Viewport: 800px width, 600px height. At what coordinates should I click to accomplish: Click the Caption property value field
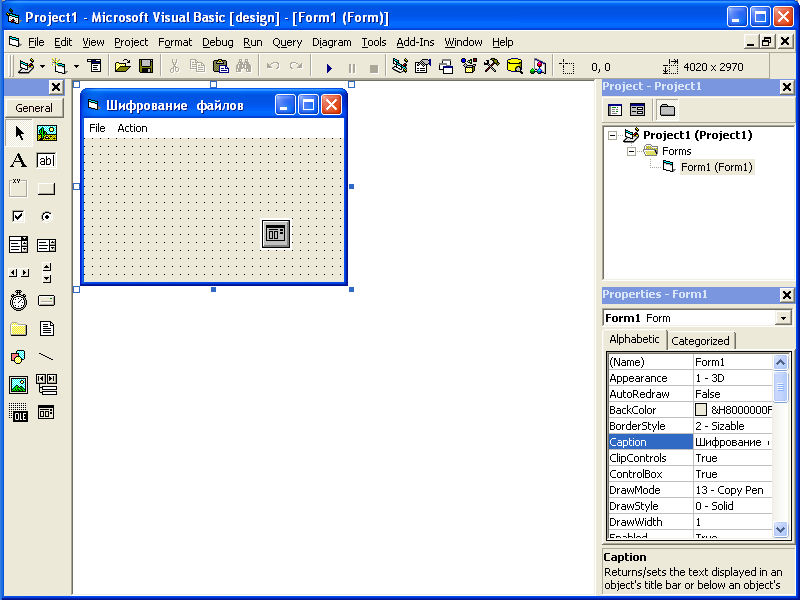coord(733,442)
